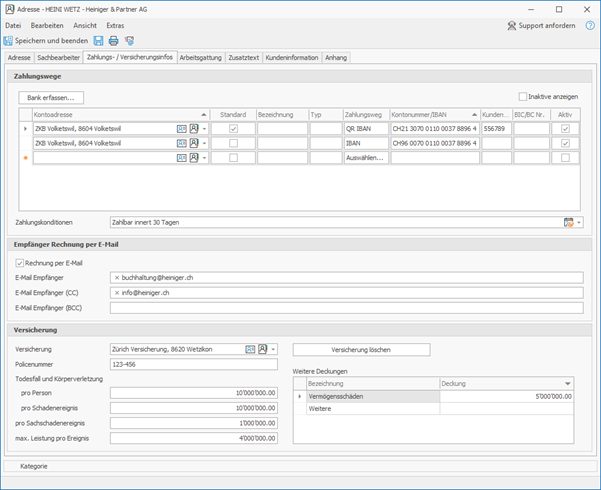Open Versicherung dropdown arrow

(x=273, y=349)
